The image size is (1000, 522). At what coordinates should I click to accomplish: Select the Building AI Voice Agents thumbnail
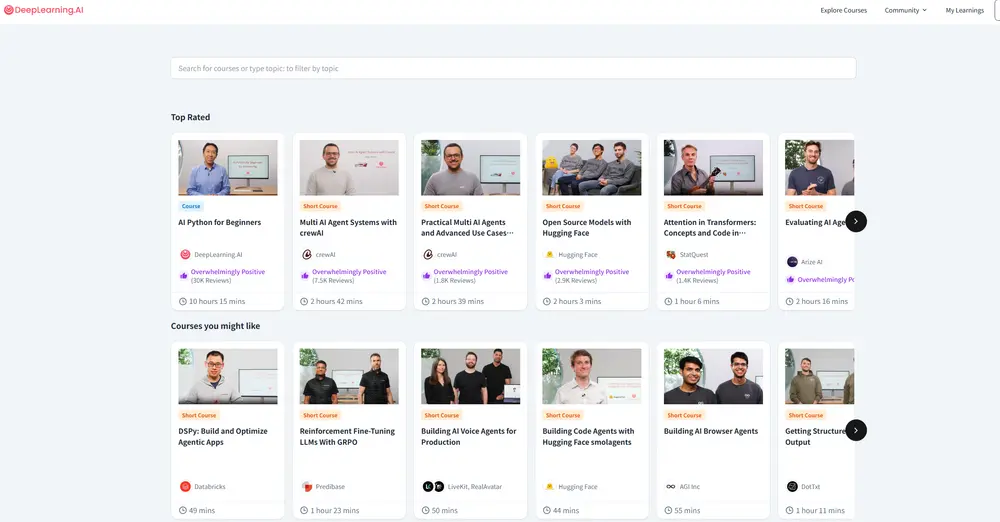coord(470,376)
